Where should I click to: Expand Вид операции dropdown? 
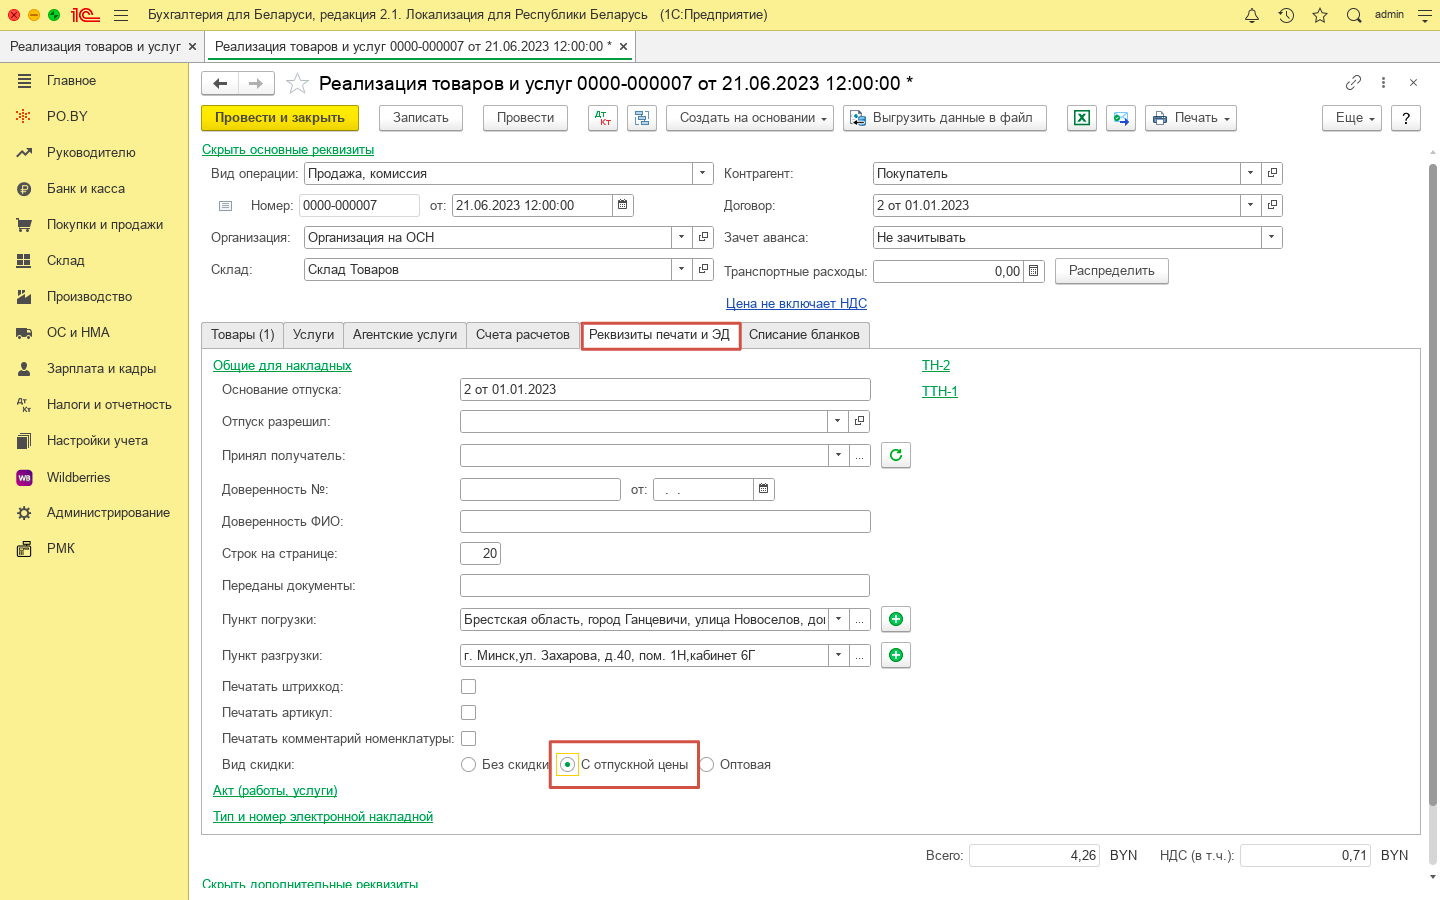(x=703, y=173)
